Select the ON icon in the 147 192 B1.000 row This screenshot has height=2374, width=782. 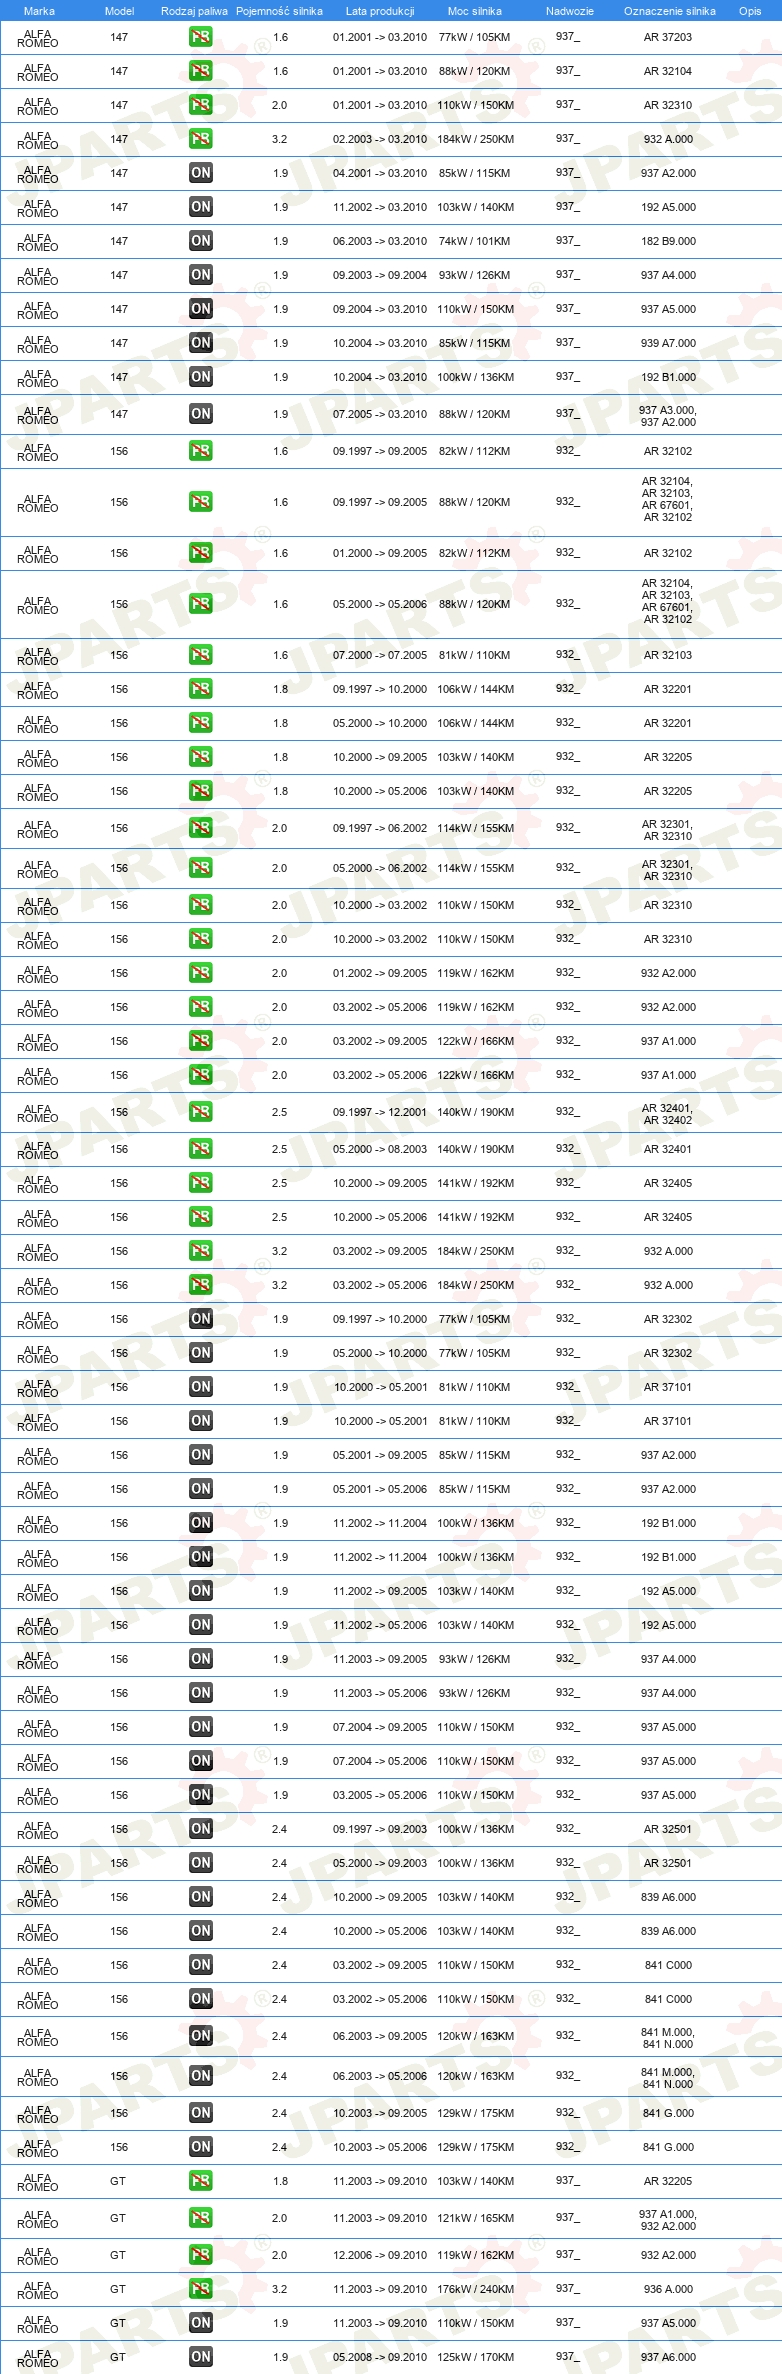pos(201,377)
